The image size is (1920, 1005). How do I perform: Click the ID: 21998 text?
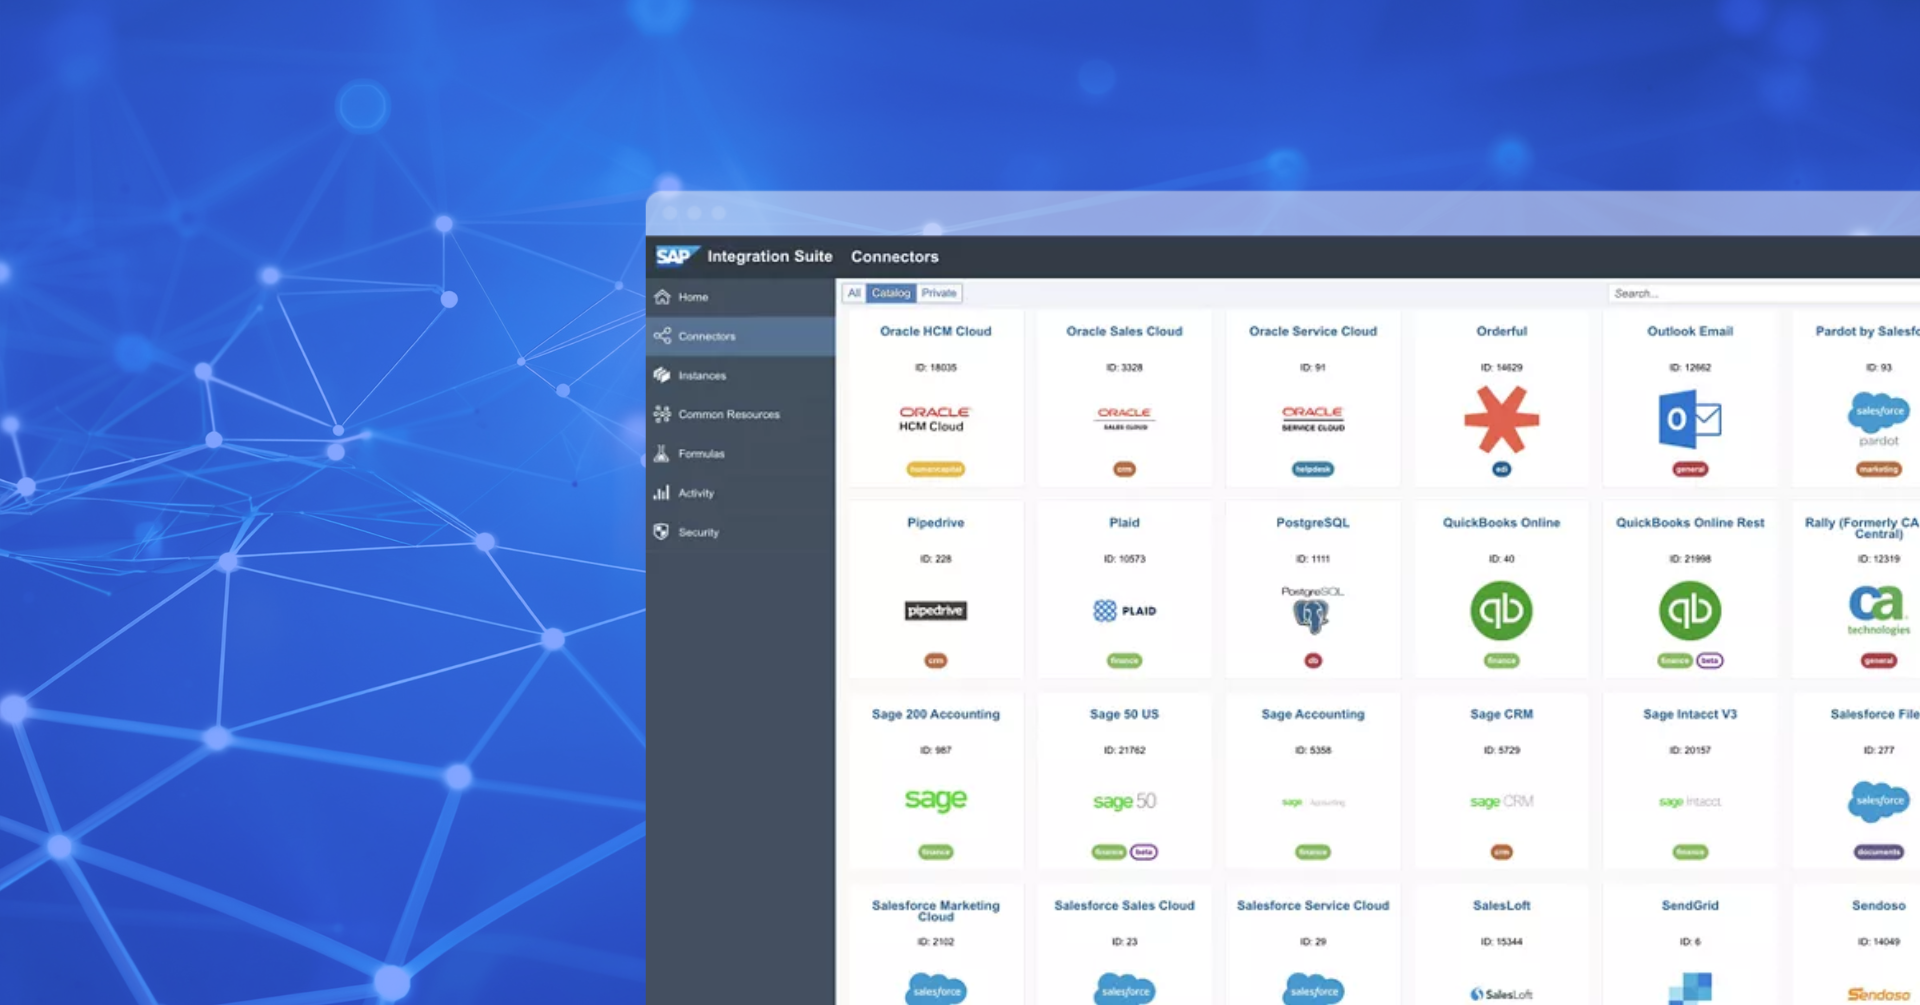tap(1690, 559)
